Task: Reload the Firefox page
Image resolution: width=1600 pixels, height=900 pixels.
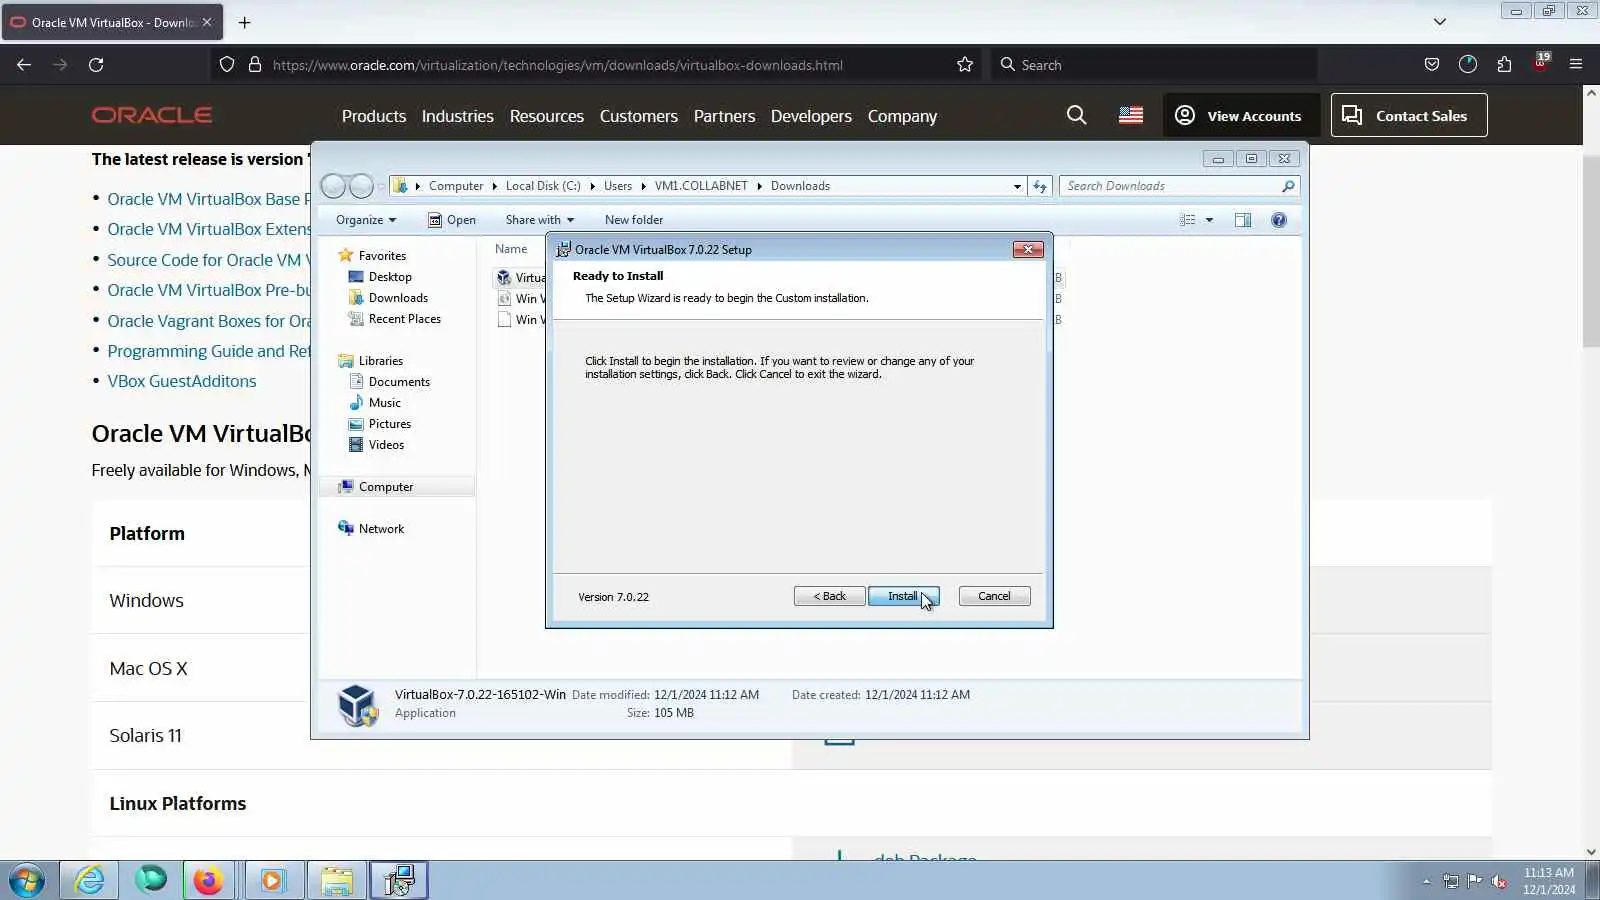Action: click(96, 65)
